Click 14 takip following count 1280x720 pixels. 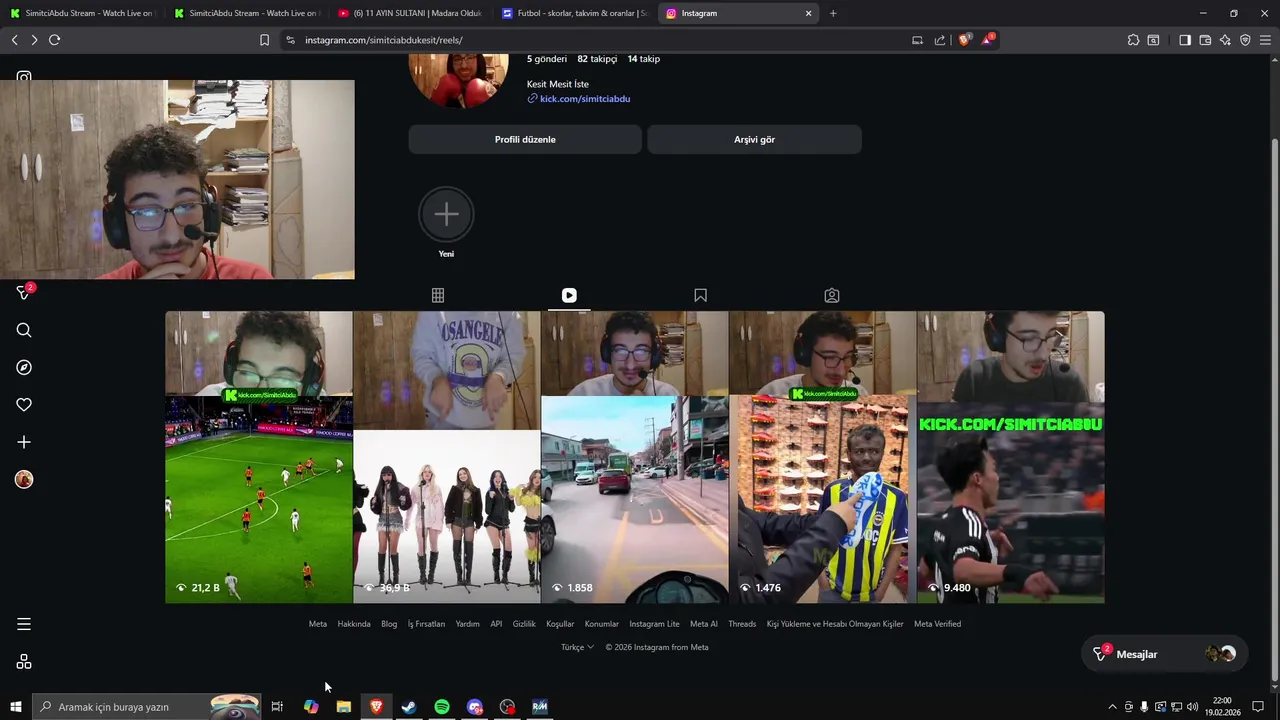click(644, 59)
